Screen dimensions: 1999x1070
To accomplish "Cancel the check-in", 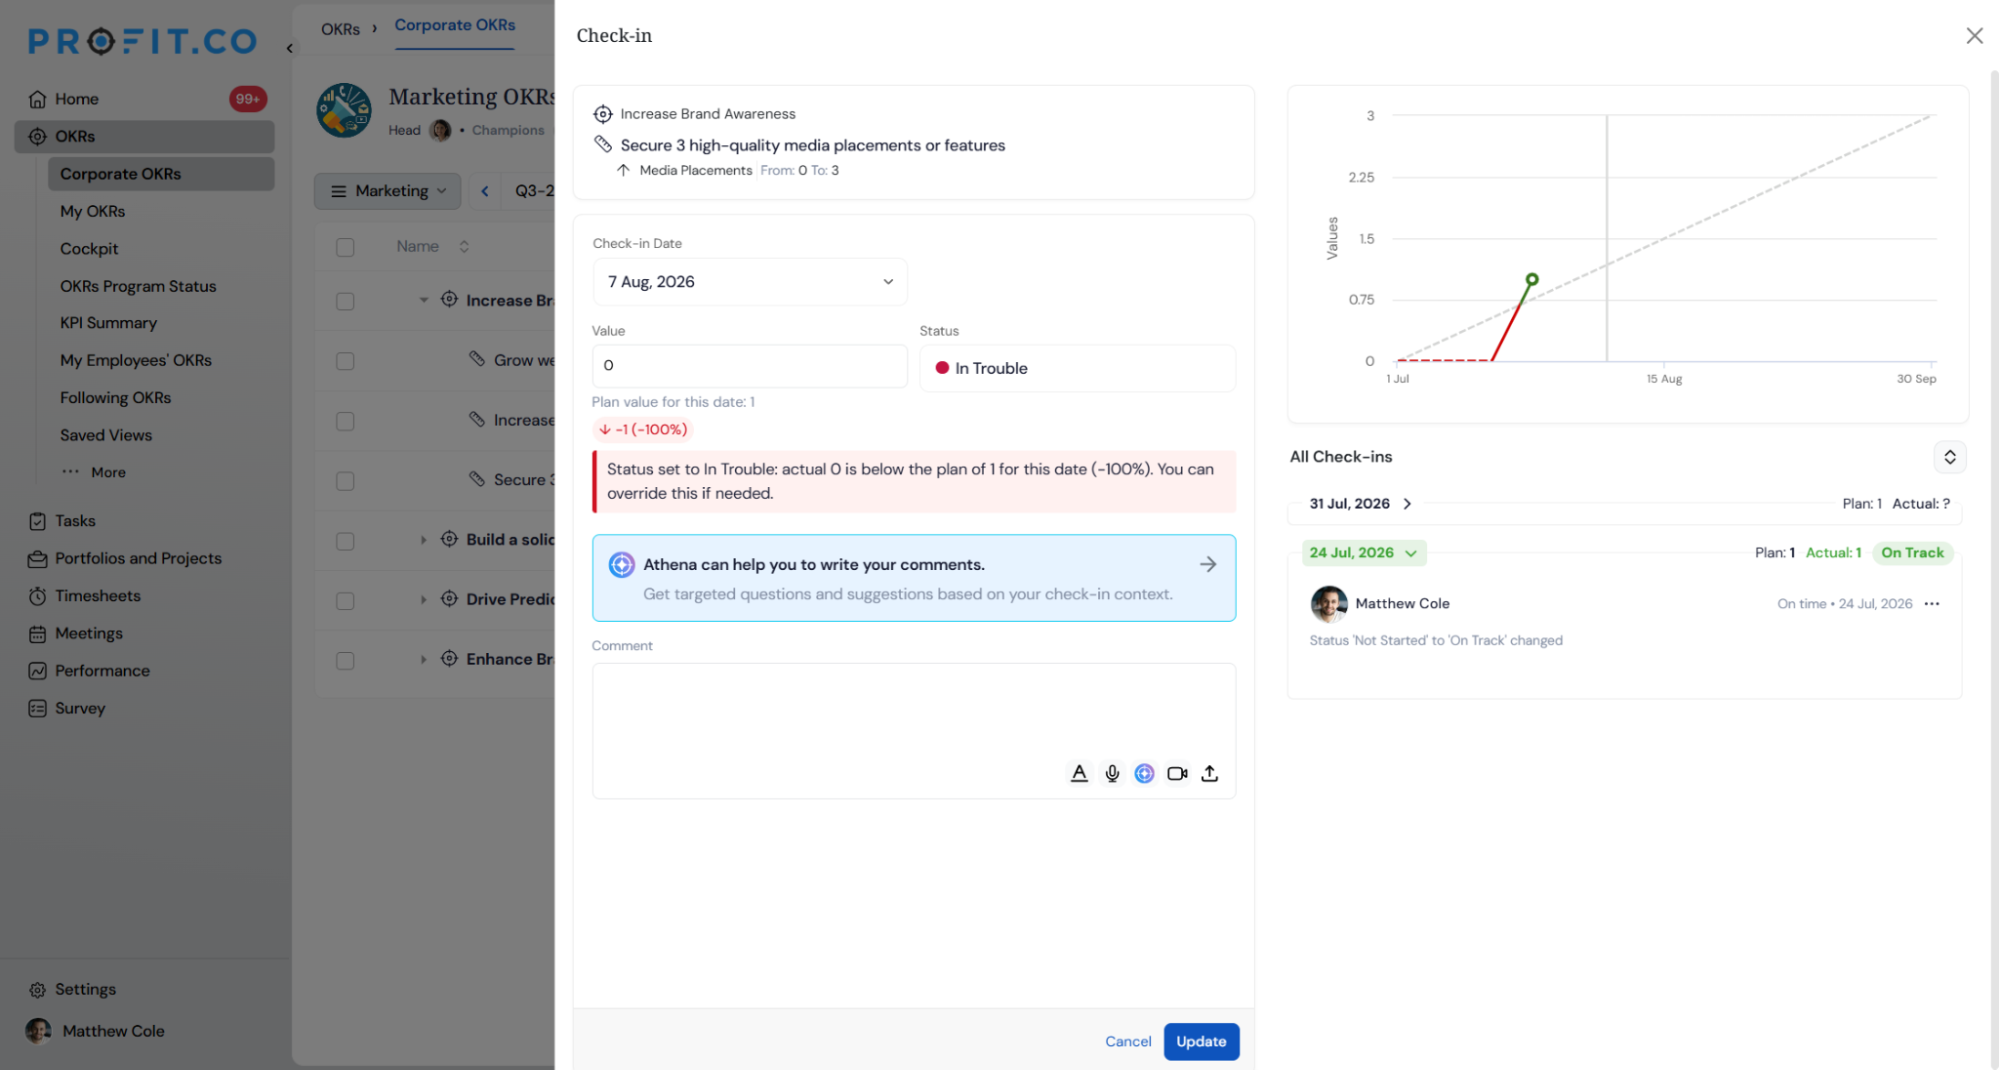I will [1128, 1041].
